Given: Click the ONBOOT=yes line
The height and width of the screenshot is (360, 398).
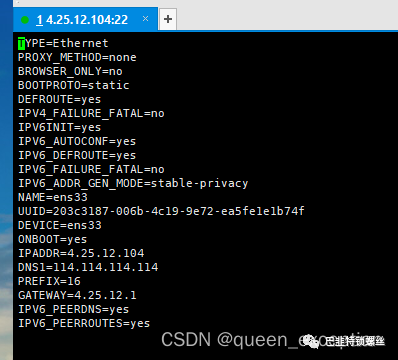Looking at the screenshot, I should (x=52, y=239).
